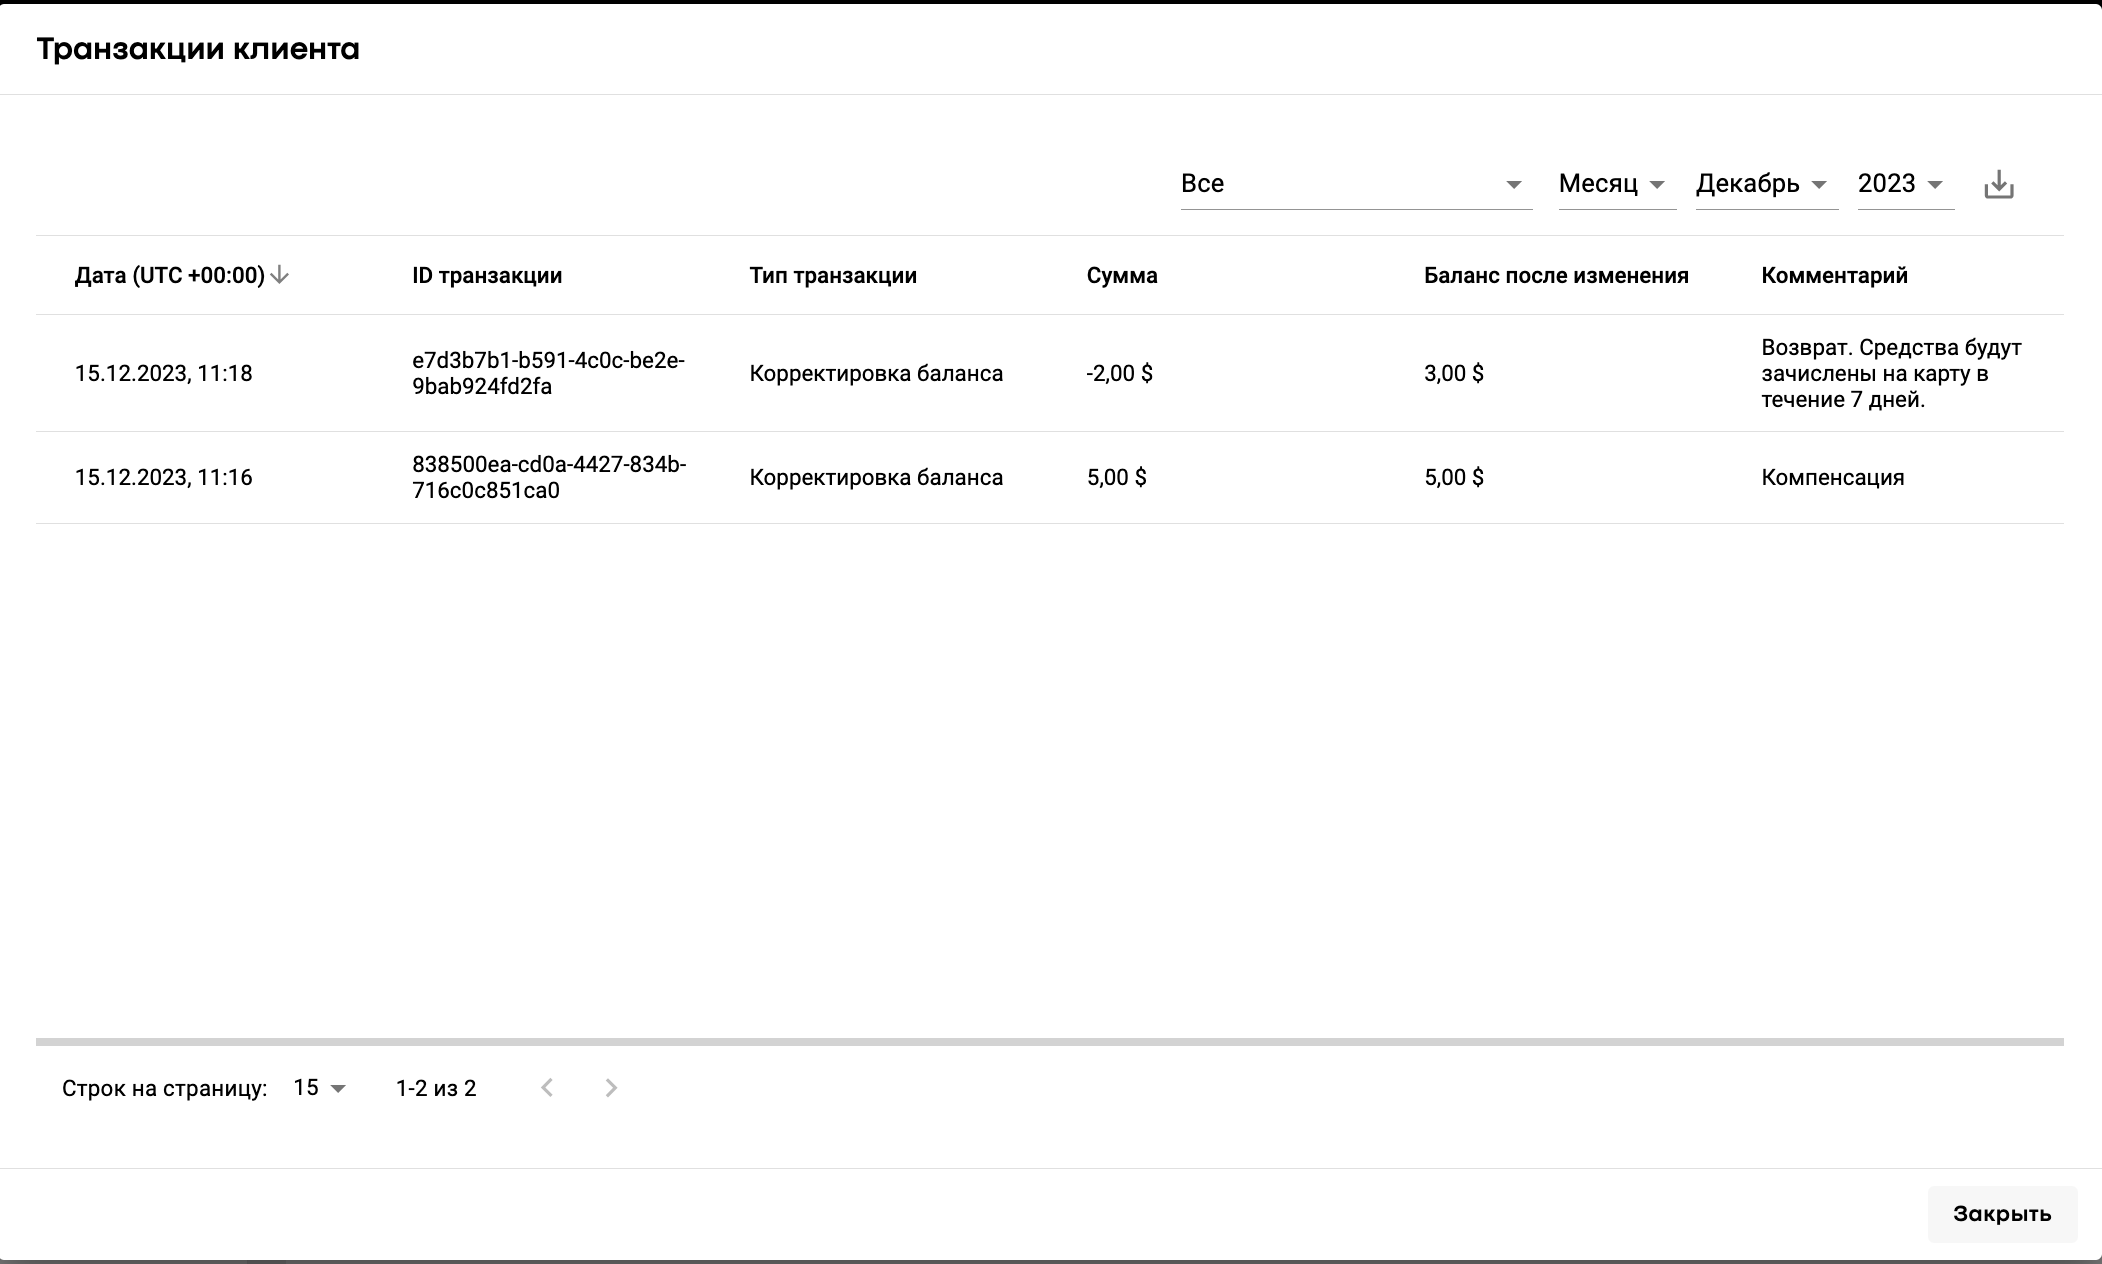
Task: Click the 'Дата (UTC +00:00)' column header
Action: pos(169,276)
